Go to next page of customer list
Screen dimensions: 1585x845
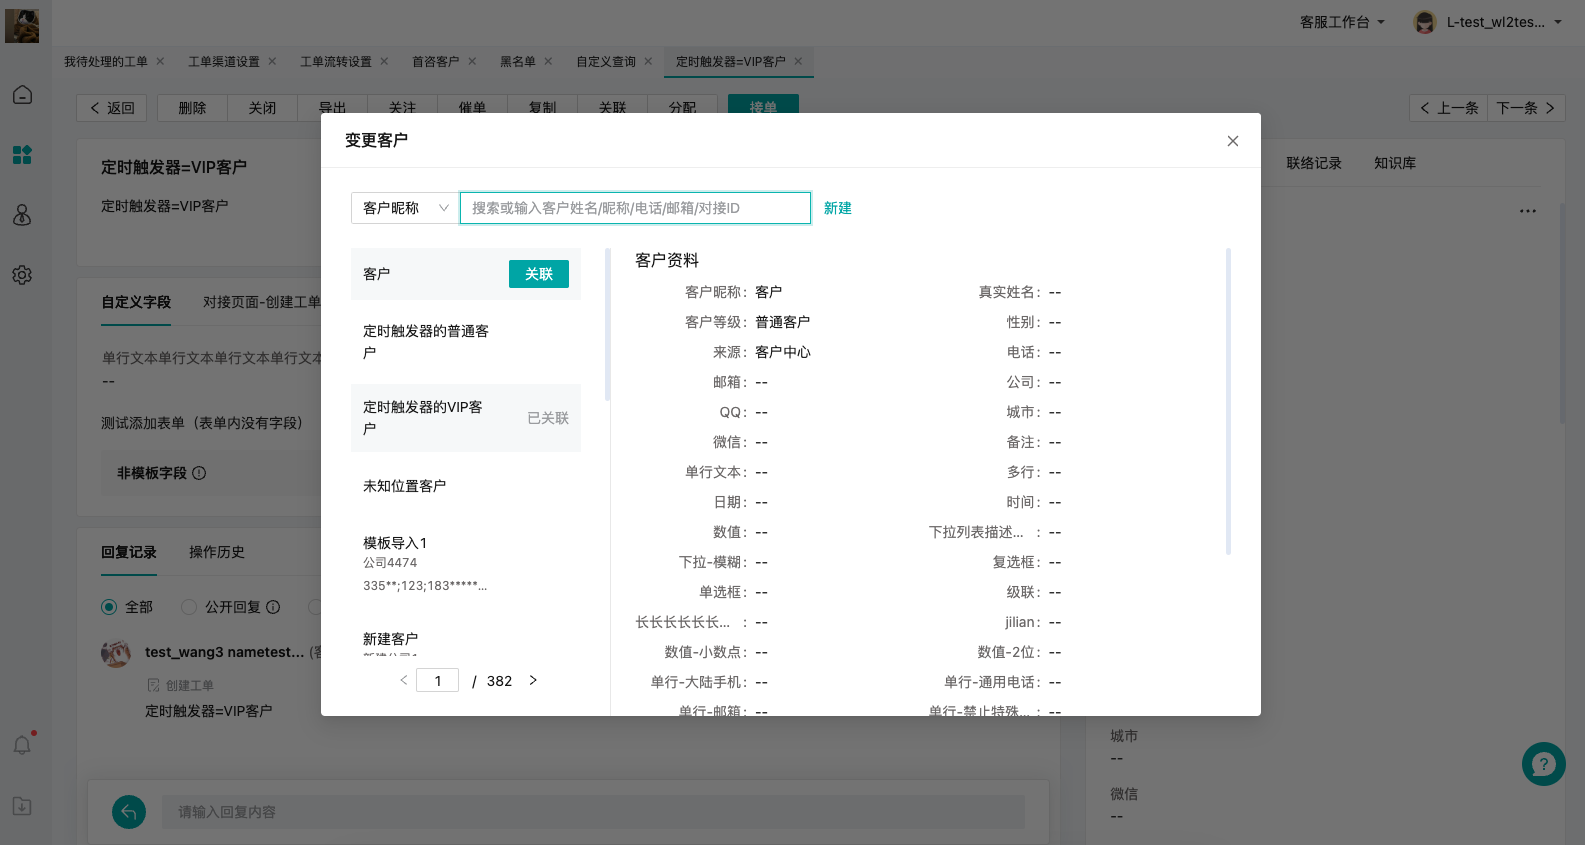tap(533, 680)
